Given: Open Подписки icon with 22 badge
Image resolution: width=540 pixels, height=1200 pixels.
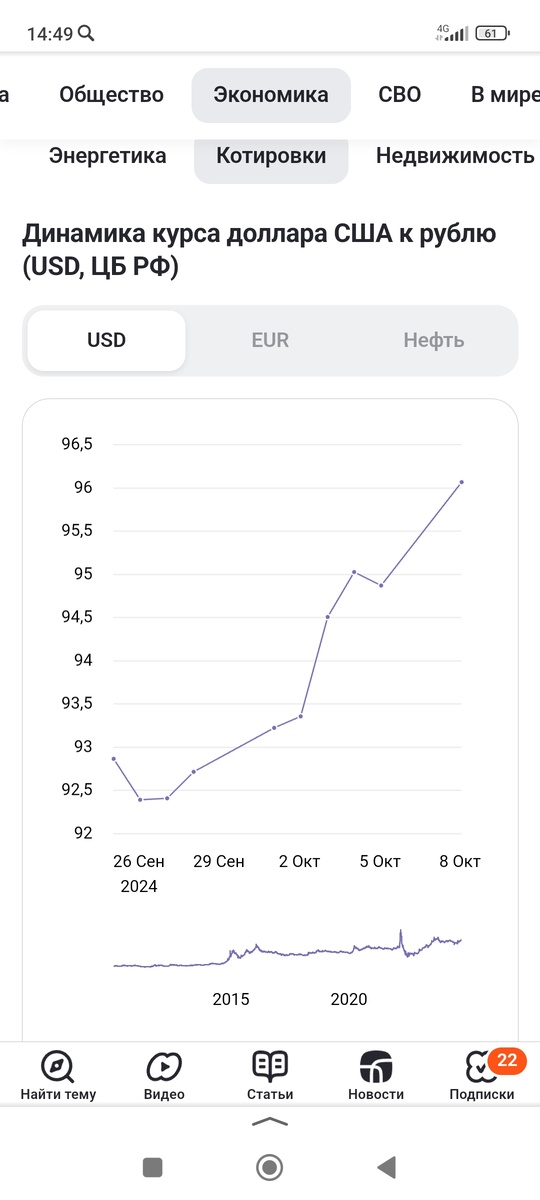Looking at the screenshot, I should tap(483, 1066).
